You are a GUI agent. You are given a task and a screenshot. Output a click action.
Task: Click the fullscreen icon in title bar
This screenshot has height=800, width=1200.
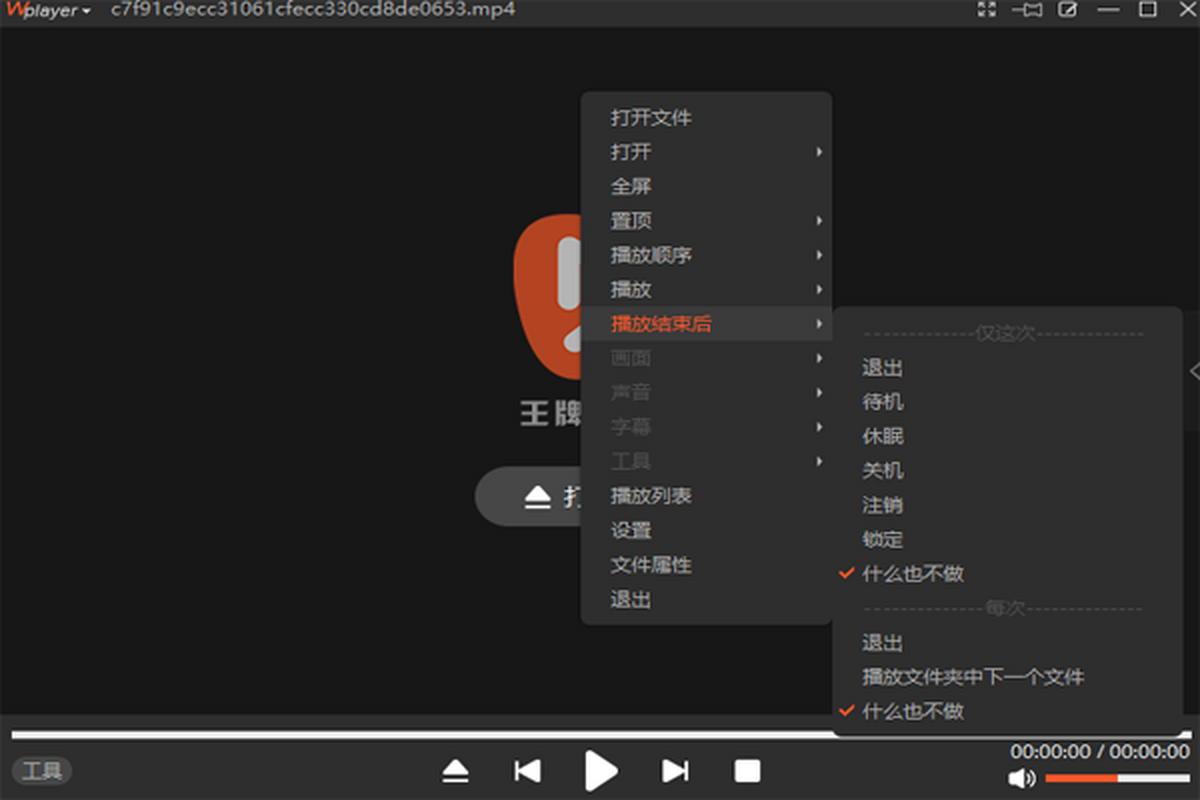tap(987, 10)
